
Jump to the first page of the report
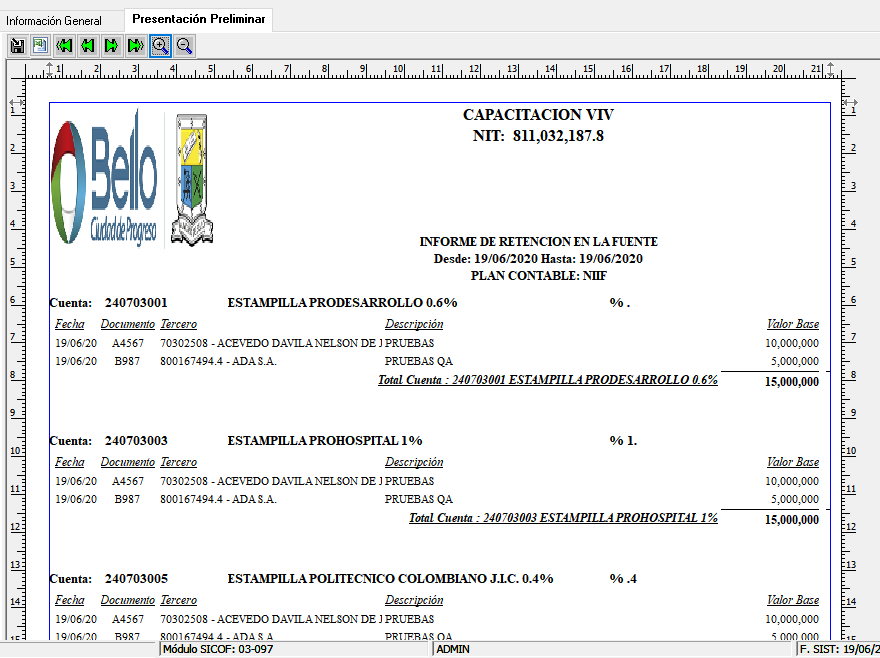[64, 45]
